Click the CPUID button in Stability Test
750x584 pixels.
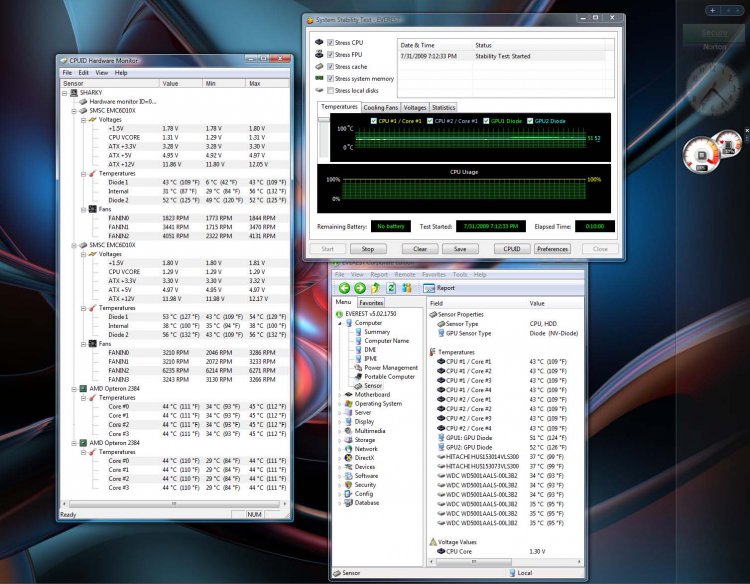512,249
